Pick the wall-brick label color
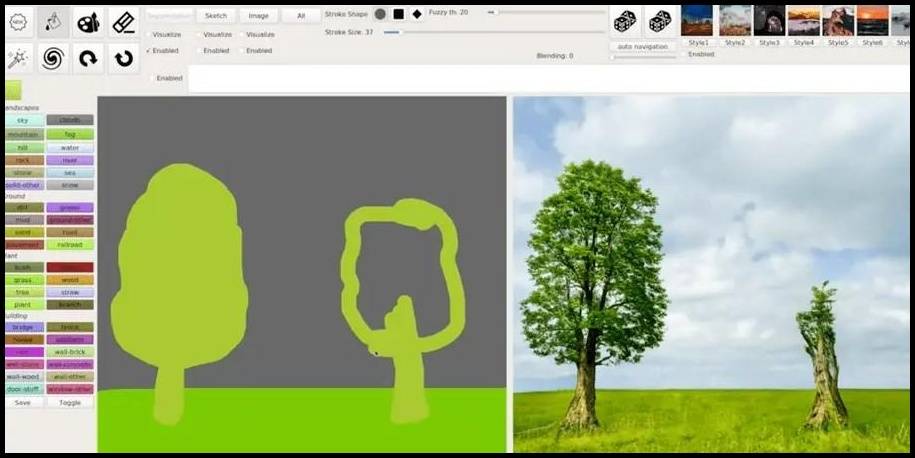Viewport: 915px width, 458px height. click(x=70, y=352)
